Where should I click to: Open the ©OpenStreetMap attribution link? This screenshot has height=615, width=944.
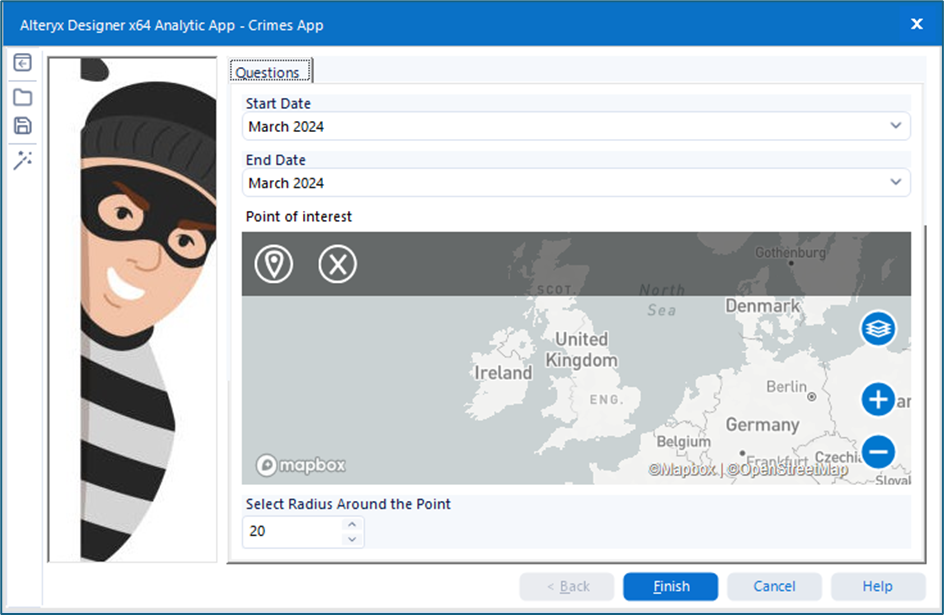[787, 469]
